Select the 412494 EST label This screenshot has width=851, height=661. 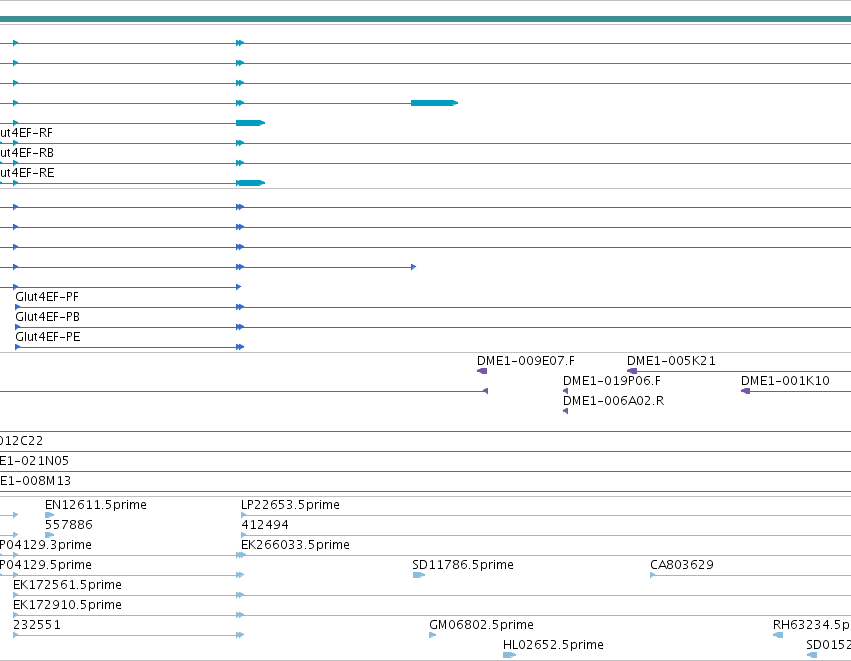tap(265, 525)
